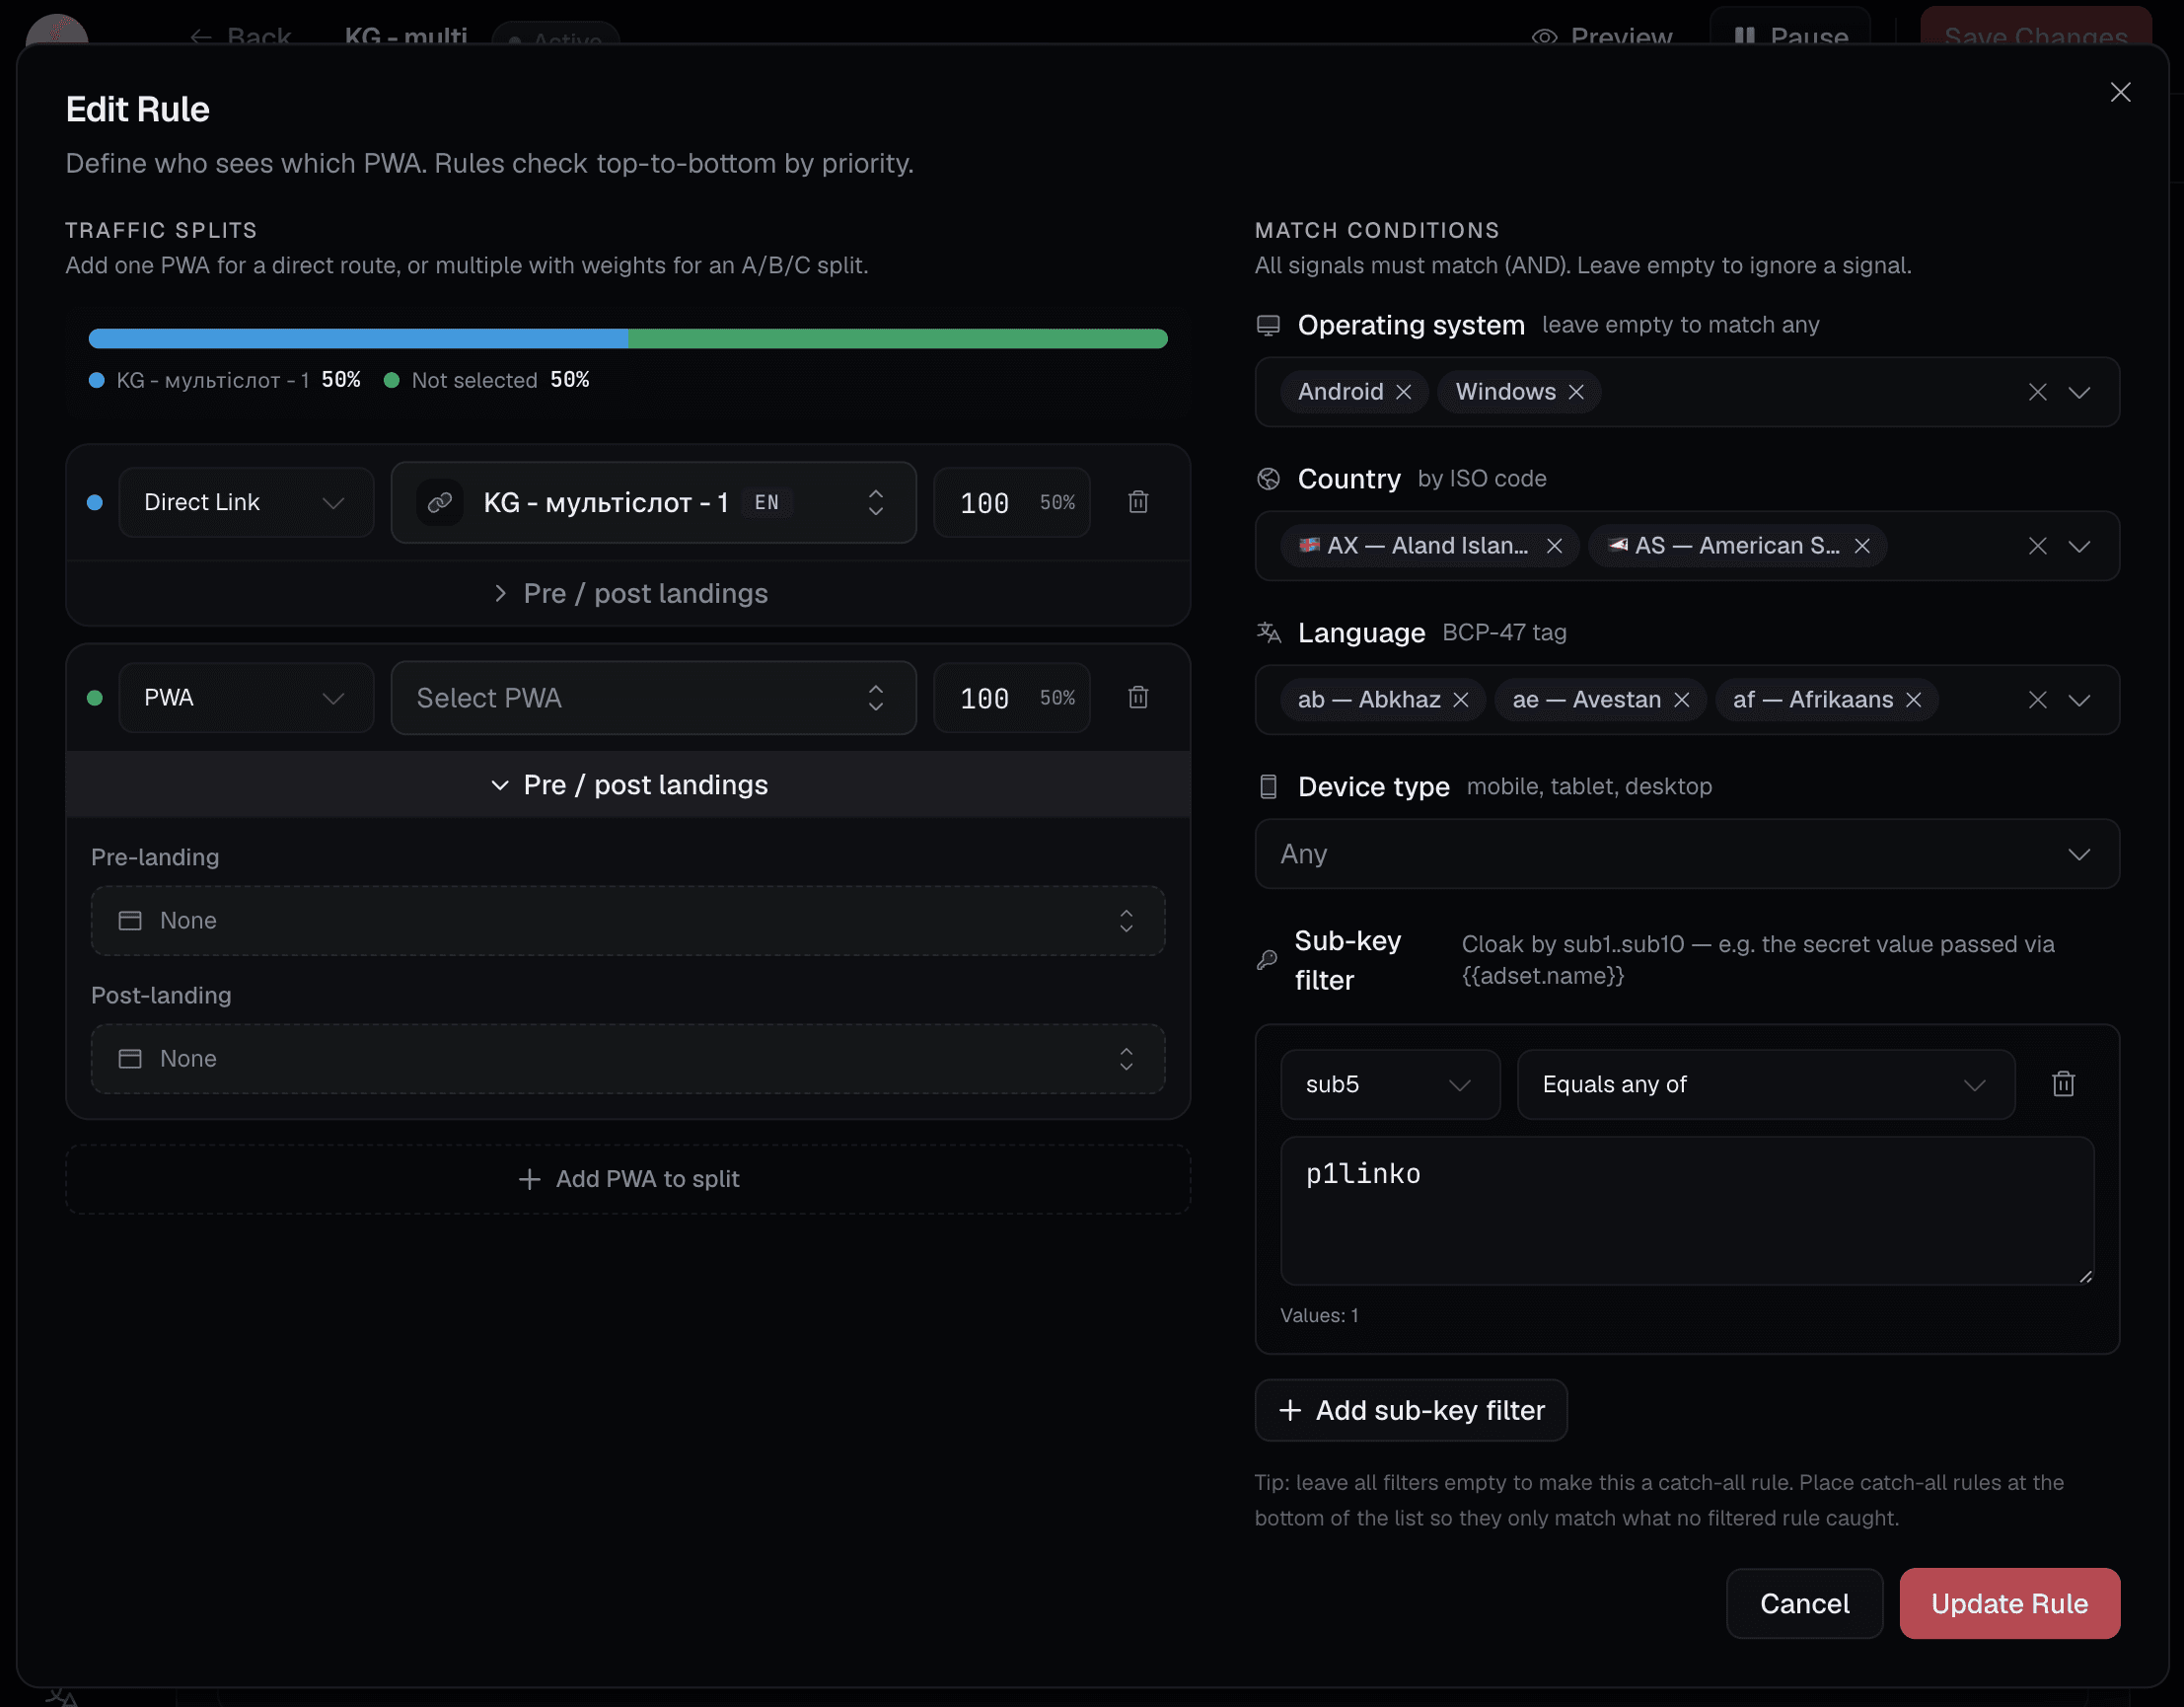Click the link icon beside KG - мультіслот - 1
Image resolution: width=2184 pixels, height=1707 pixels.
coord(440,502)
